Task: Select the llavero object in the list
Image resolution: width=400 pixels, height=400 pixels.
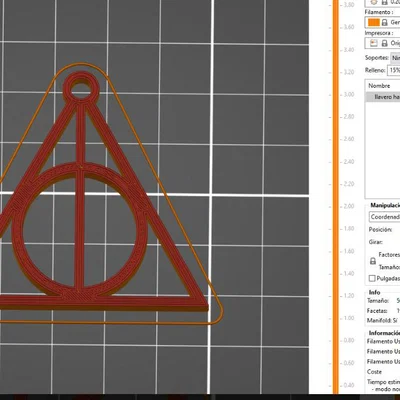Action: (x=383, y=97)
